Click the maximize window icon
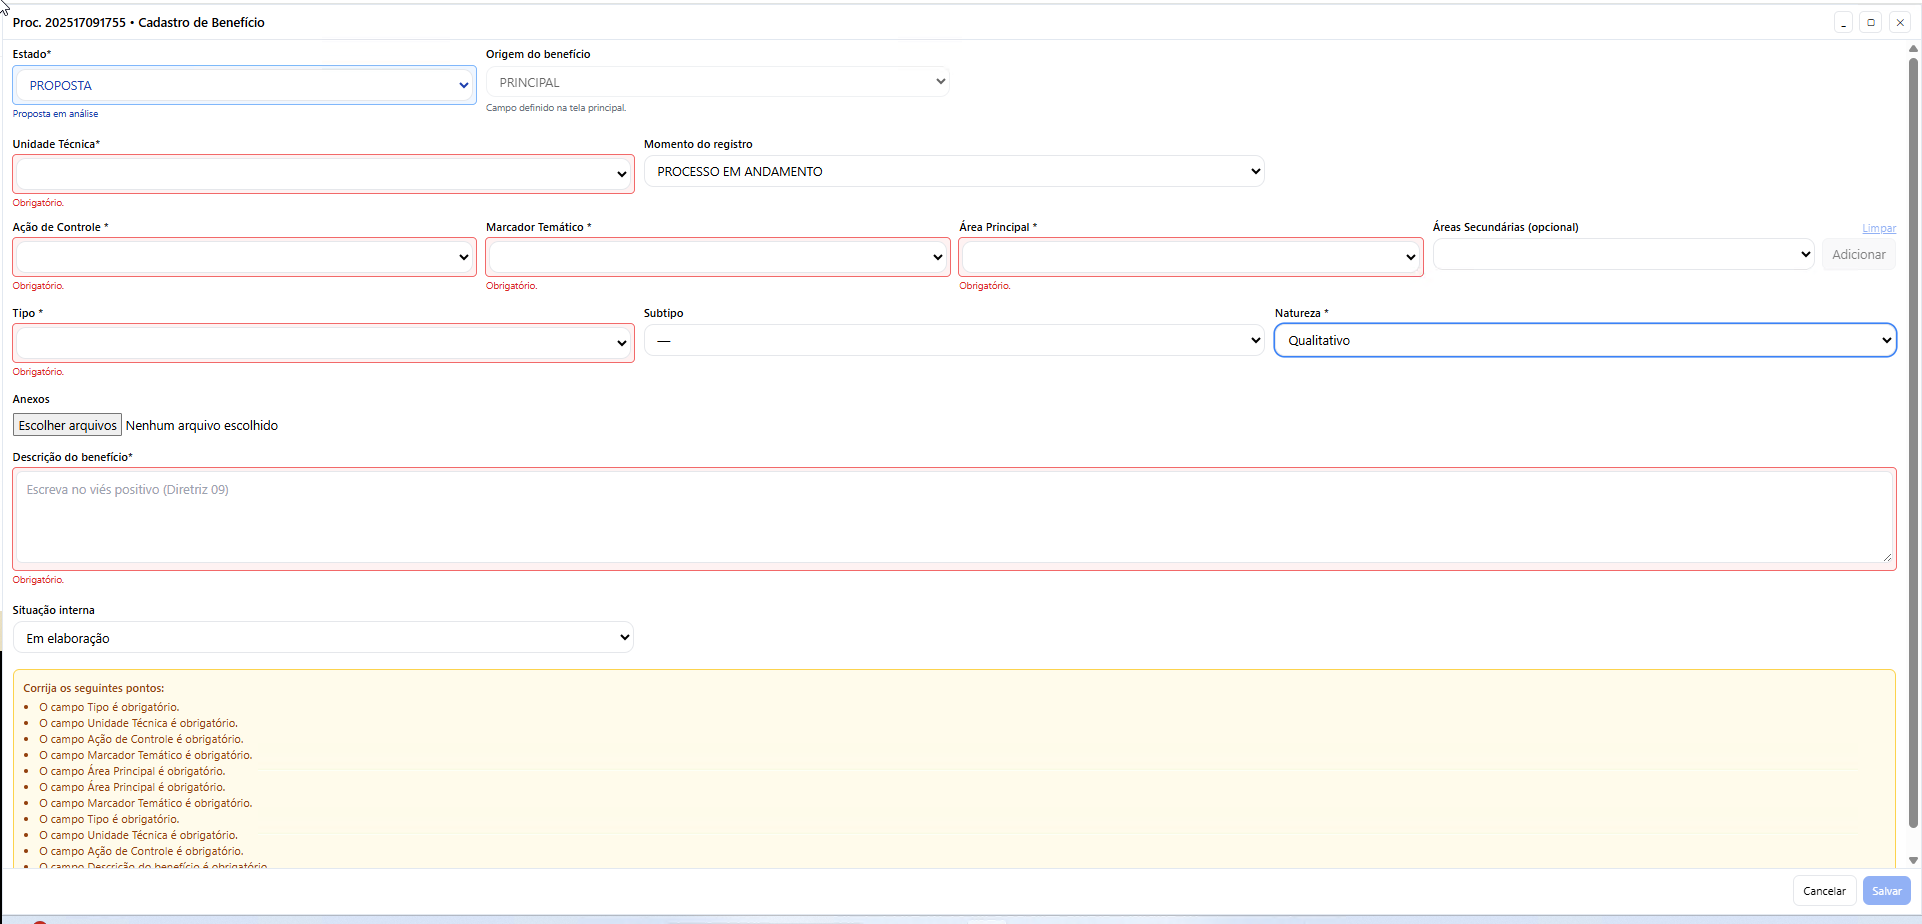The image size is (1922, 924). pos(1871,22)
